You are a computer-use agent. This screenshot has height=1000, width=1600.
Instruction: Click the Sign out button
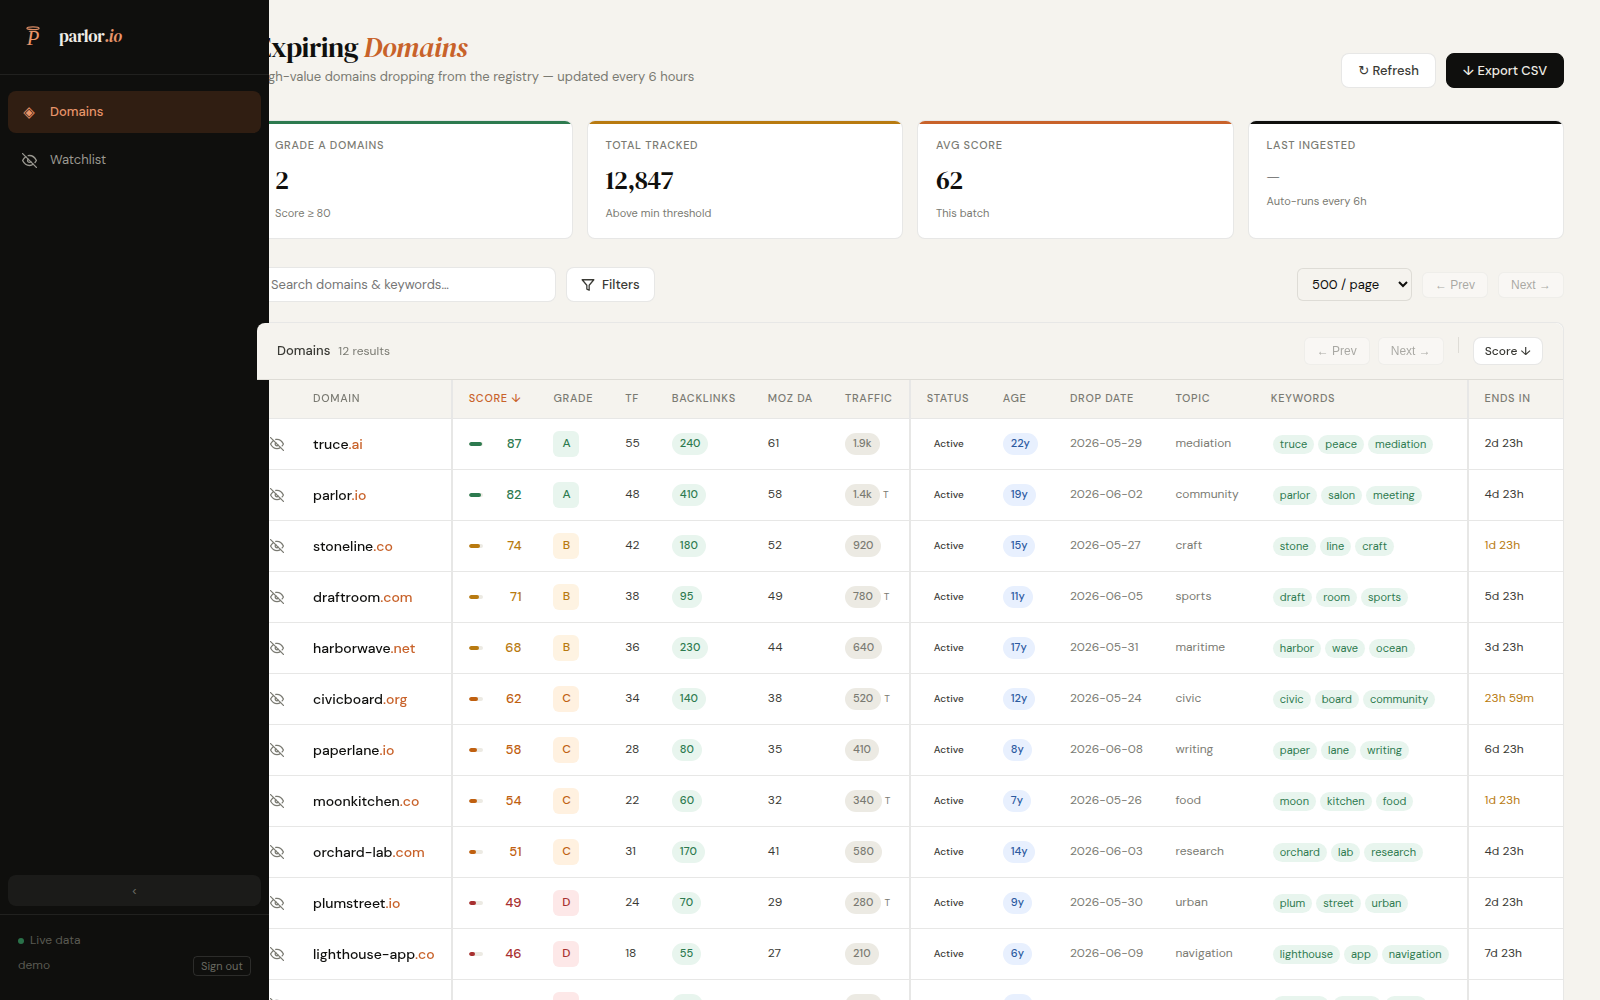pyautogui.click(x=221, y=966)
